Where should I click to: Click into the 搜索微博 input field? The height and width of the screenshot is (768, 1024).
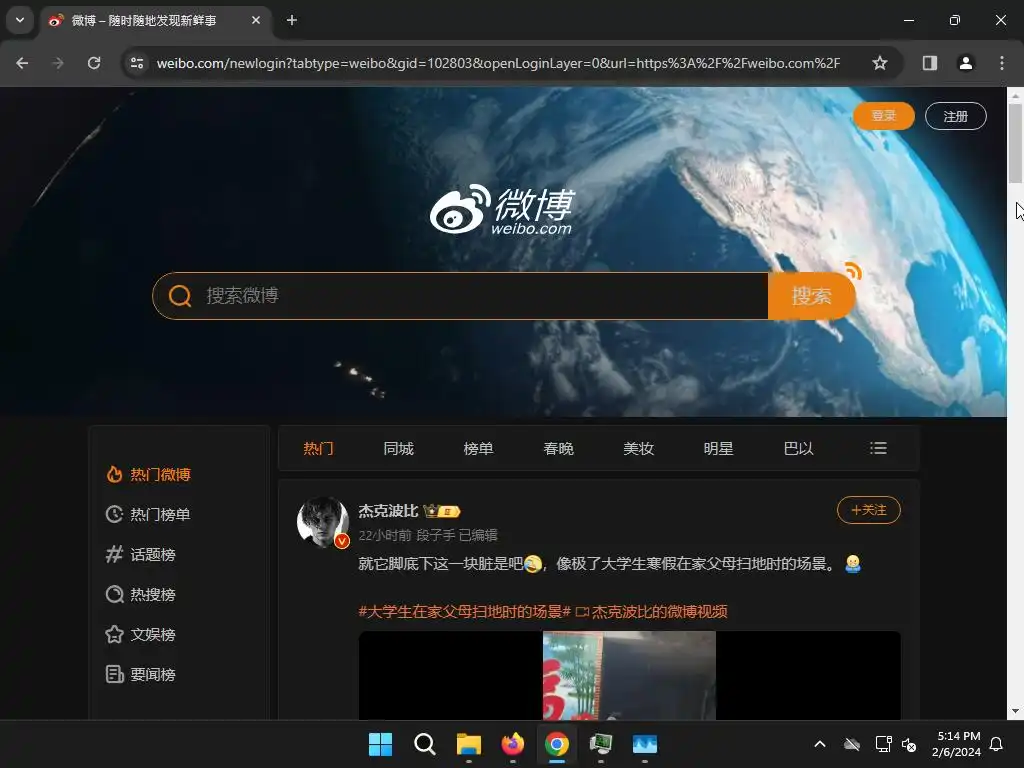(485, 296)
